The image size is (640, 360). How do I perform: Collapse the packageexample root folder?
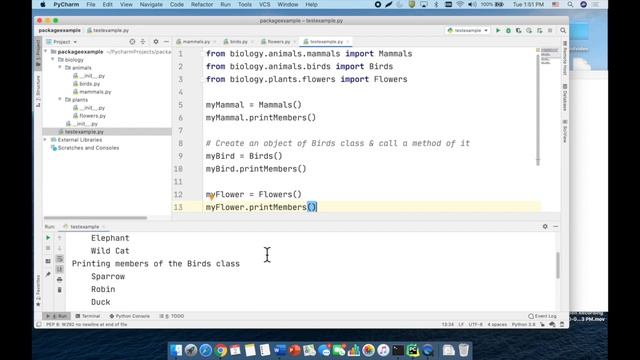46,52
